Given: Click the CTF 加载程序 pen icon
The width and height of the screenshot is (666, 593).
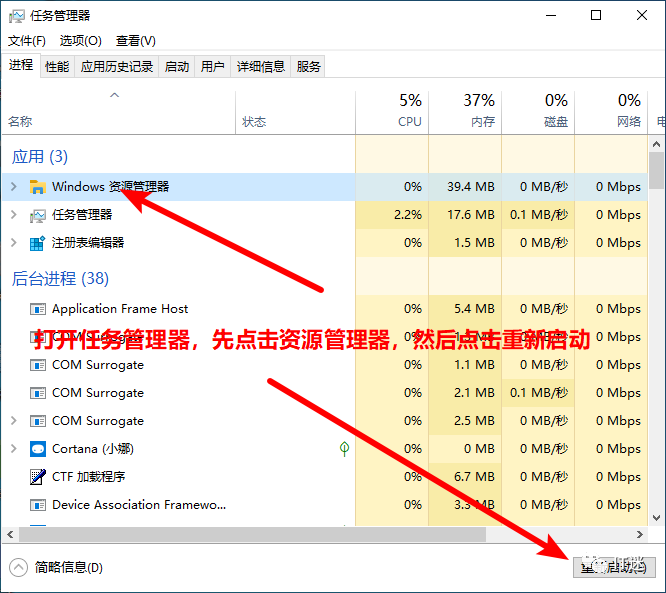Looking at the screenshot, I should click(x=38, y=477).
